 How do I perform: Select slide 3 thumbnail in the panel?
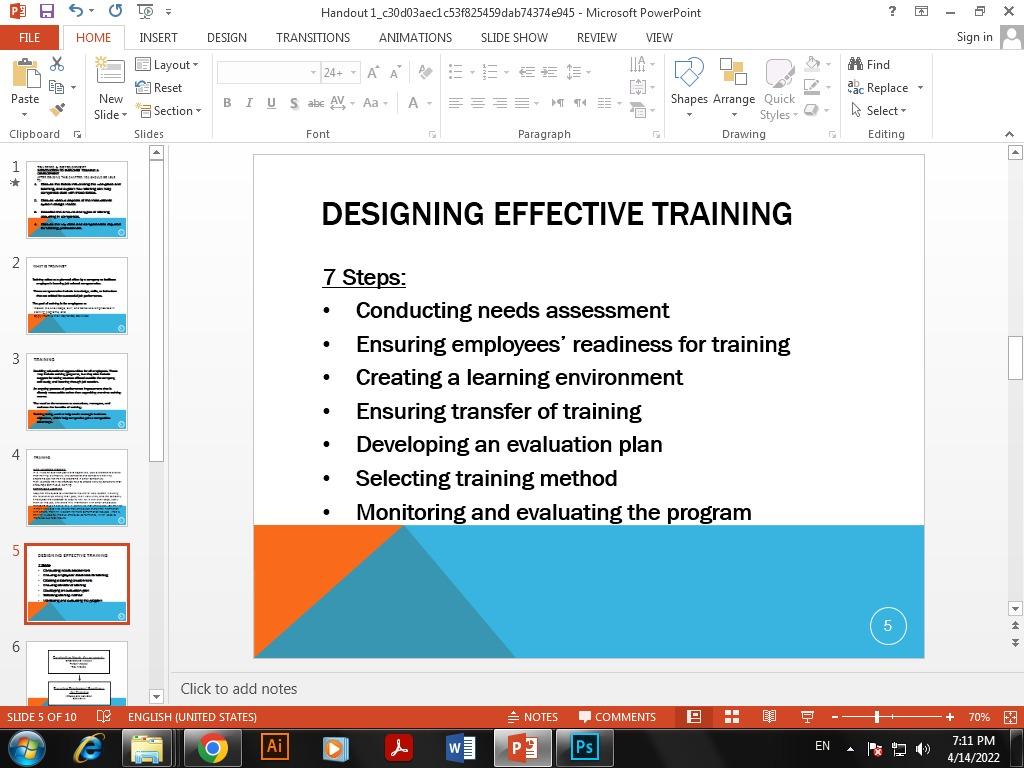point(77,391)
